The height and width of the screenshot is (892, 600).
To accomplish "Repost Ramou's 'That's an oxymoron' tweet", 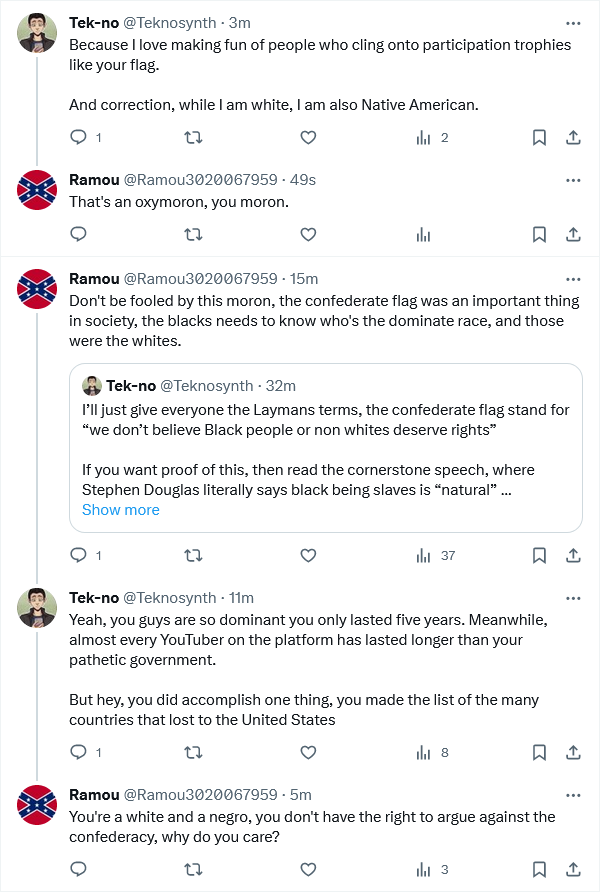I will click(x=193, y=234).
